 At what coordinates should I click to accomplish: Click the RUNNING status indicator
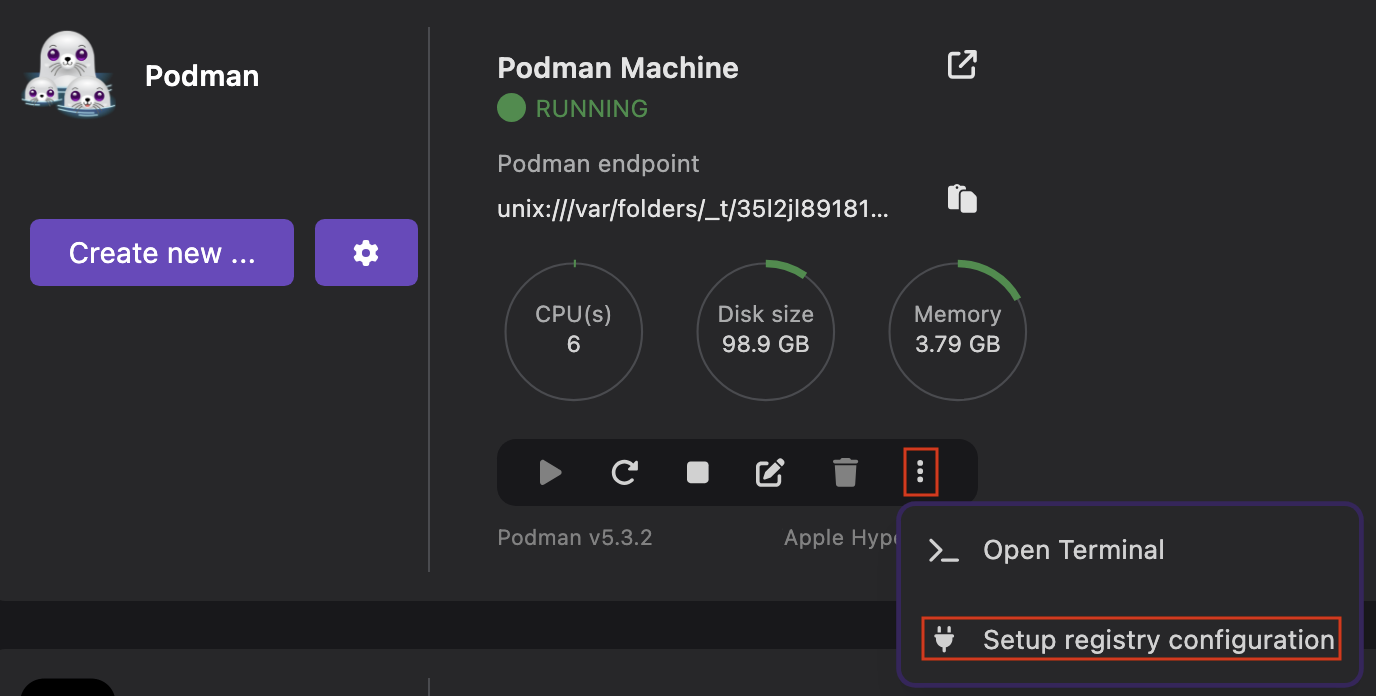[x=572, y=107]
